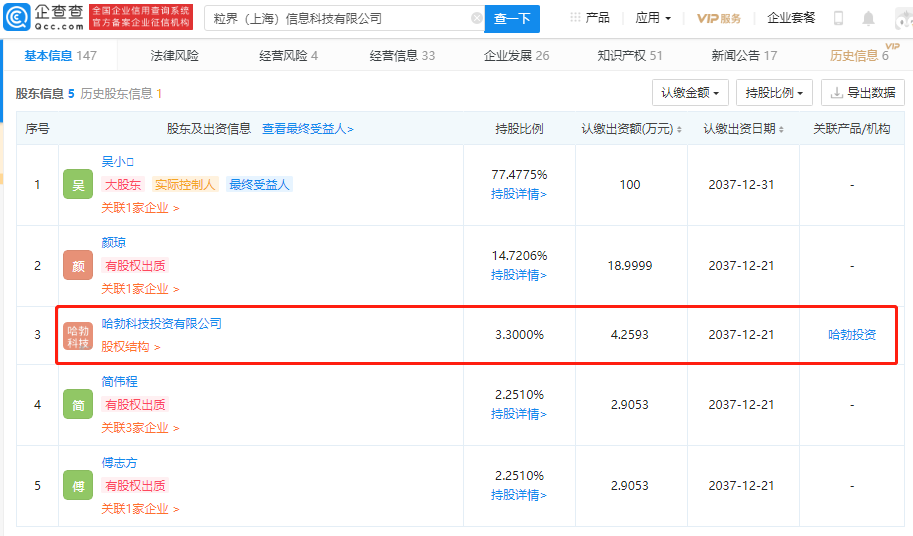Click 有股权出质 tag under 颜琼

click(x=135, y=265)
